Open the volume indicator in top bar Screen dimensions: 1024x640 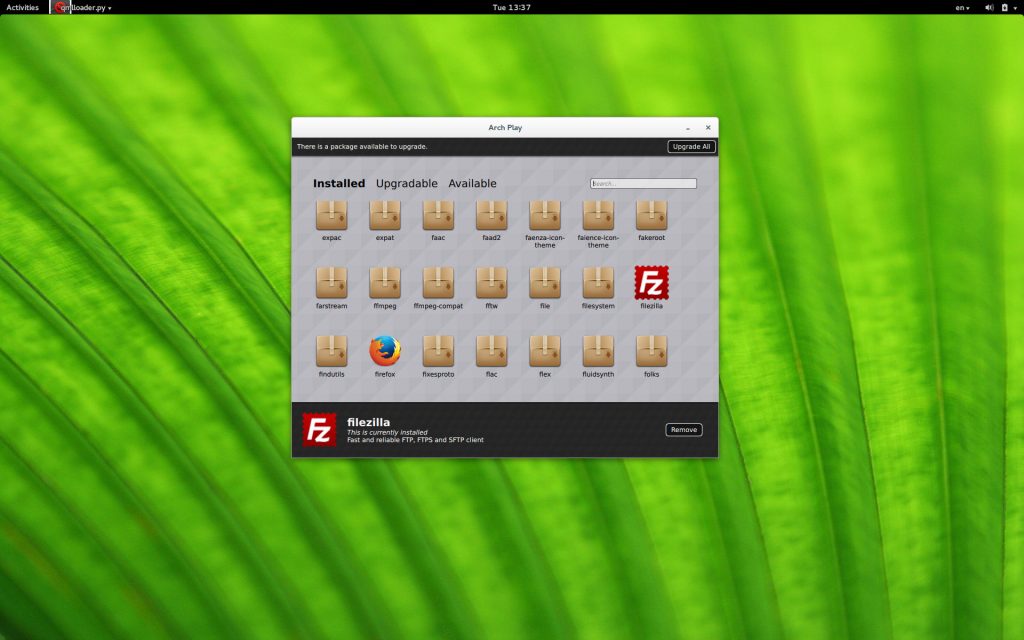pos(989,8)
